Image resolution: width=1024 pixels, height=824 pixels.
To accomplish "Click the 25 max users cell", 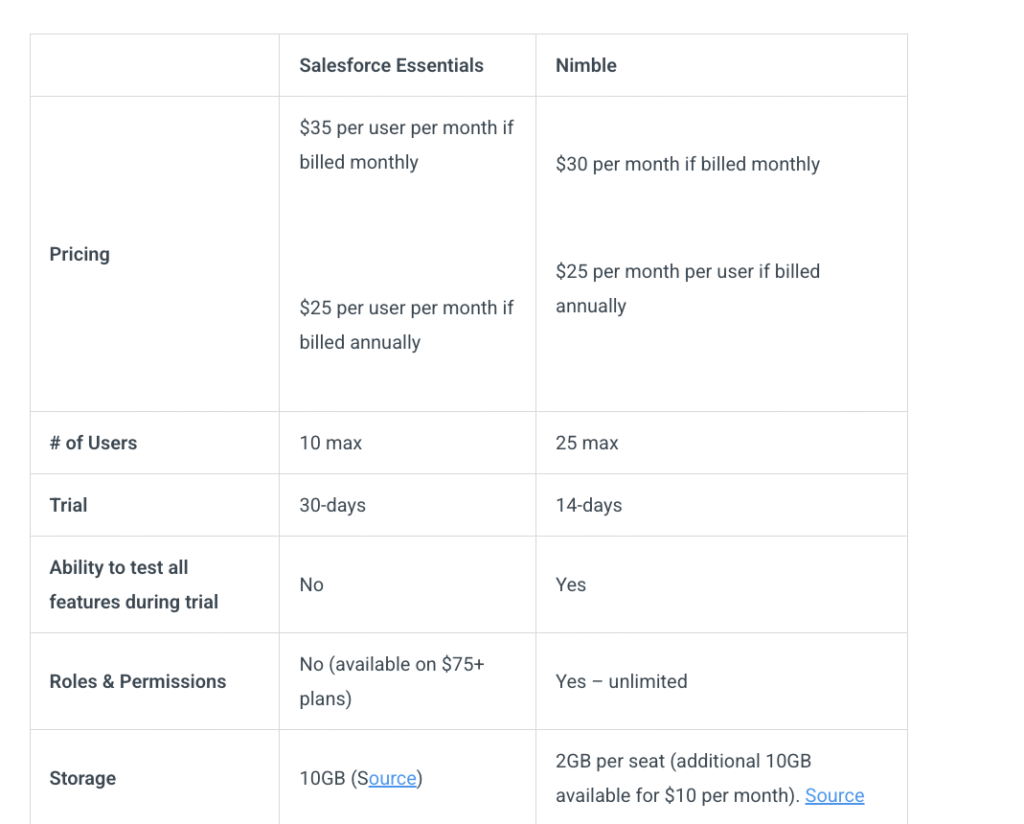I will (587, 442).
